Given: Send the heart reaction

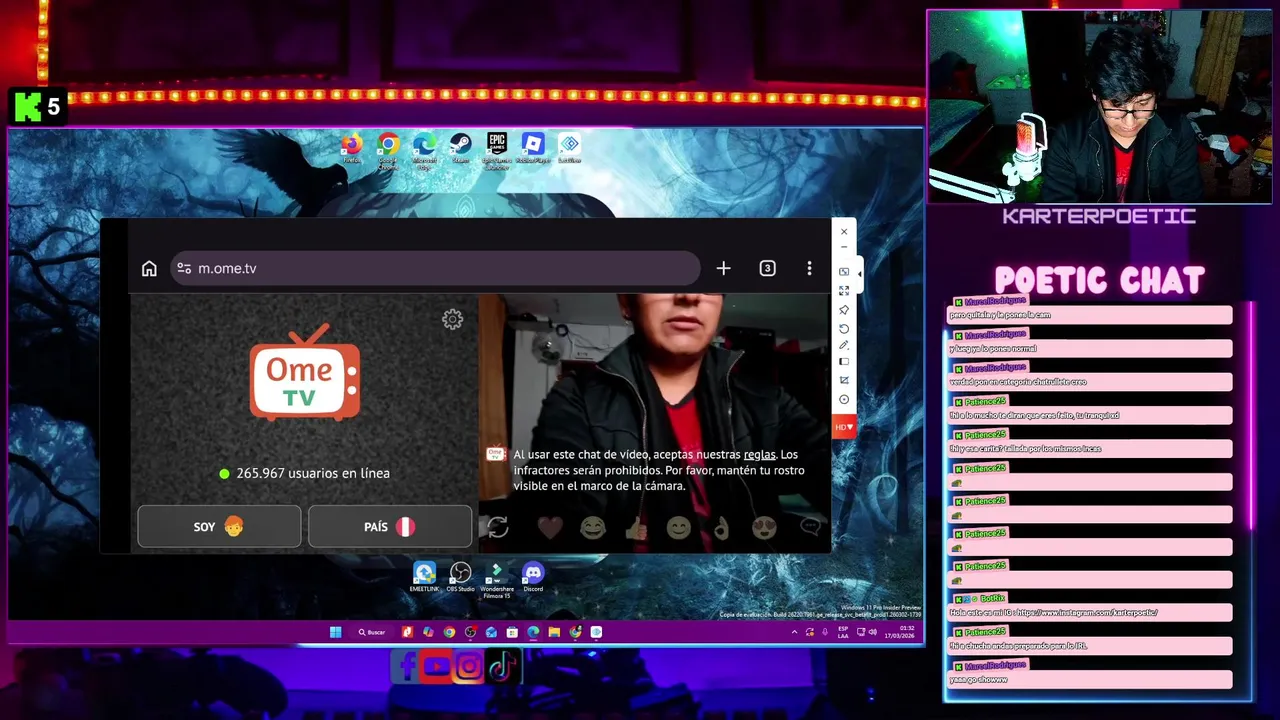Looking at the screenshot, I should (x=549, y=527).
